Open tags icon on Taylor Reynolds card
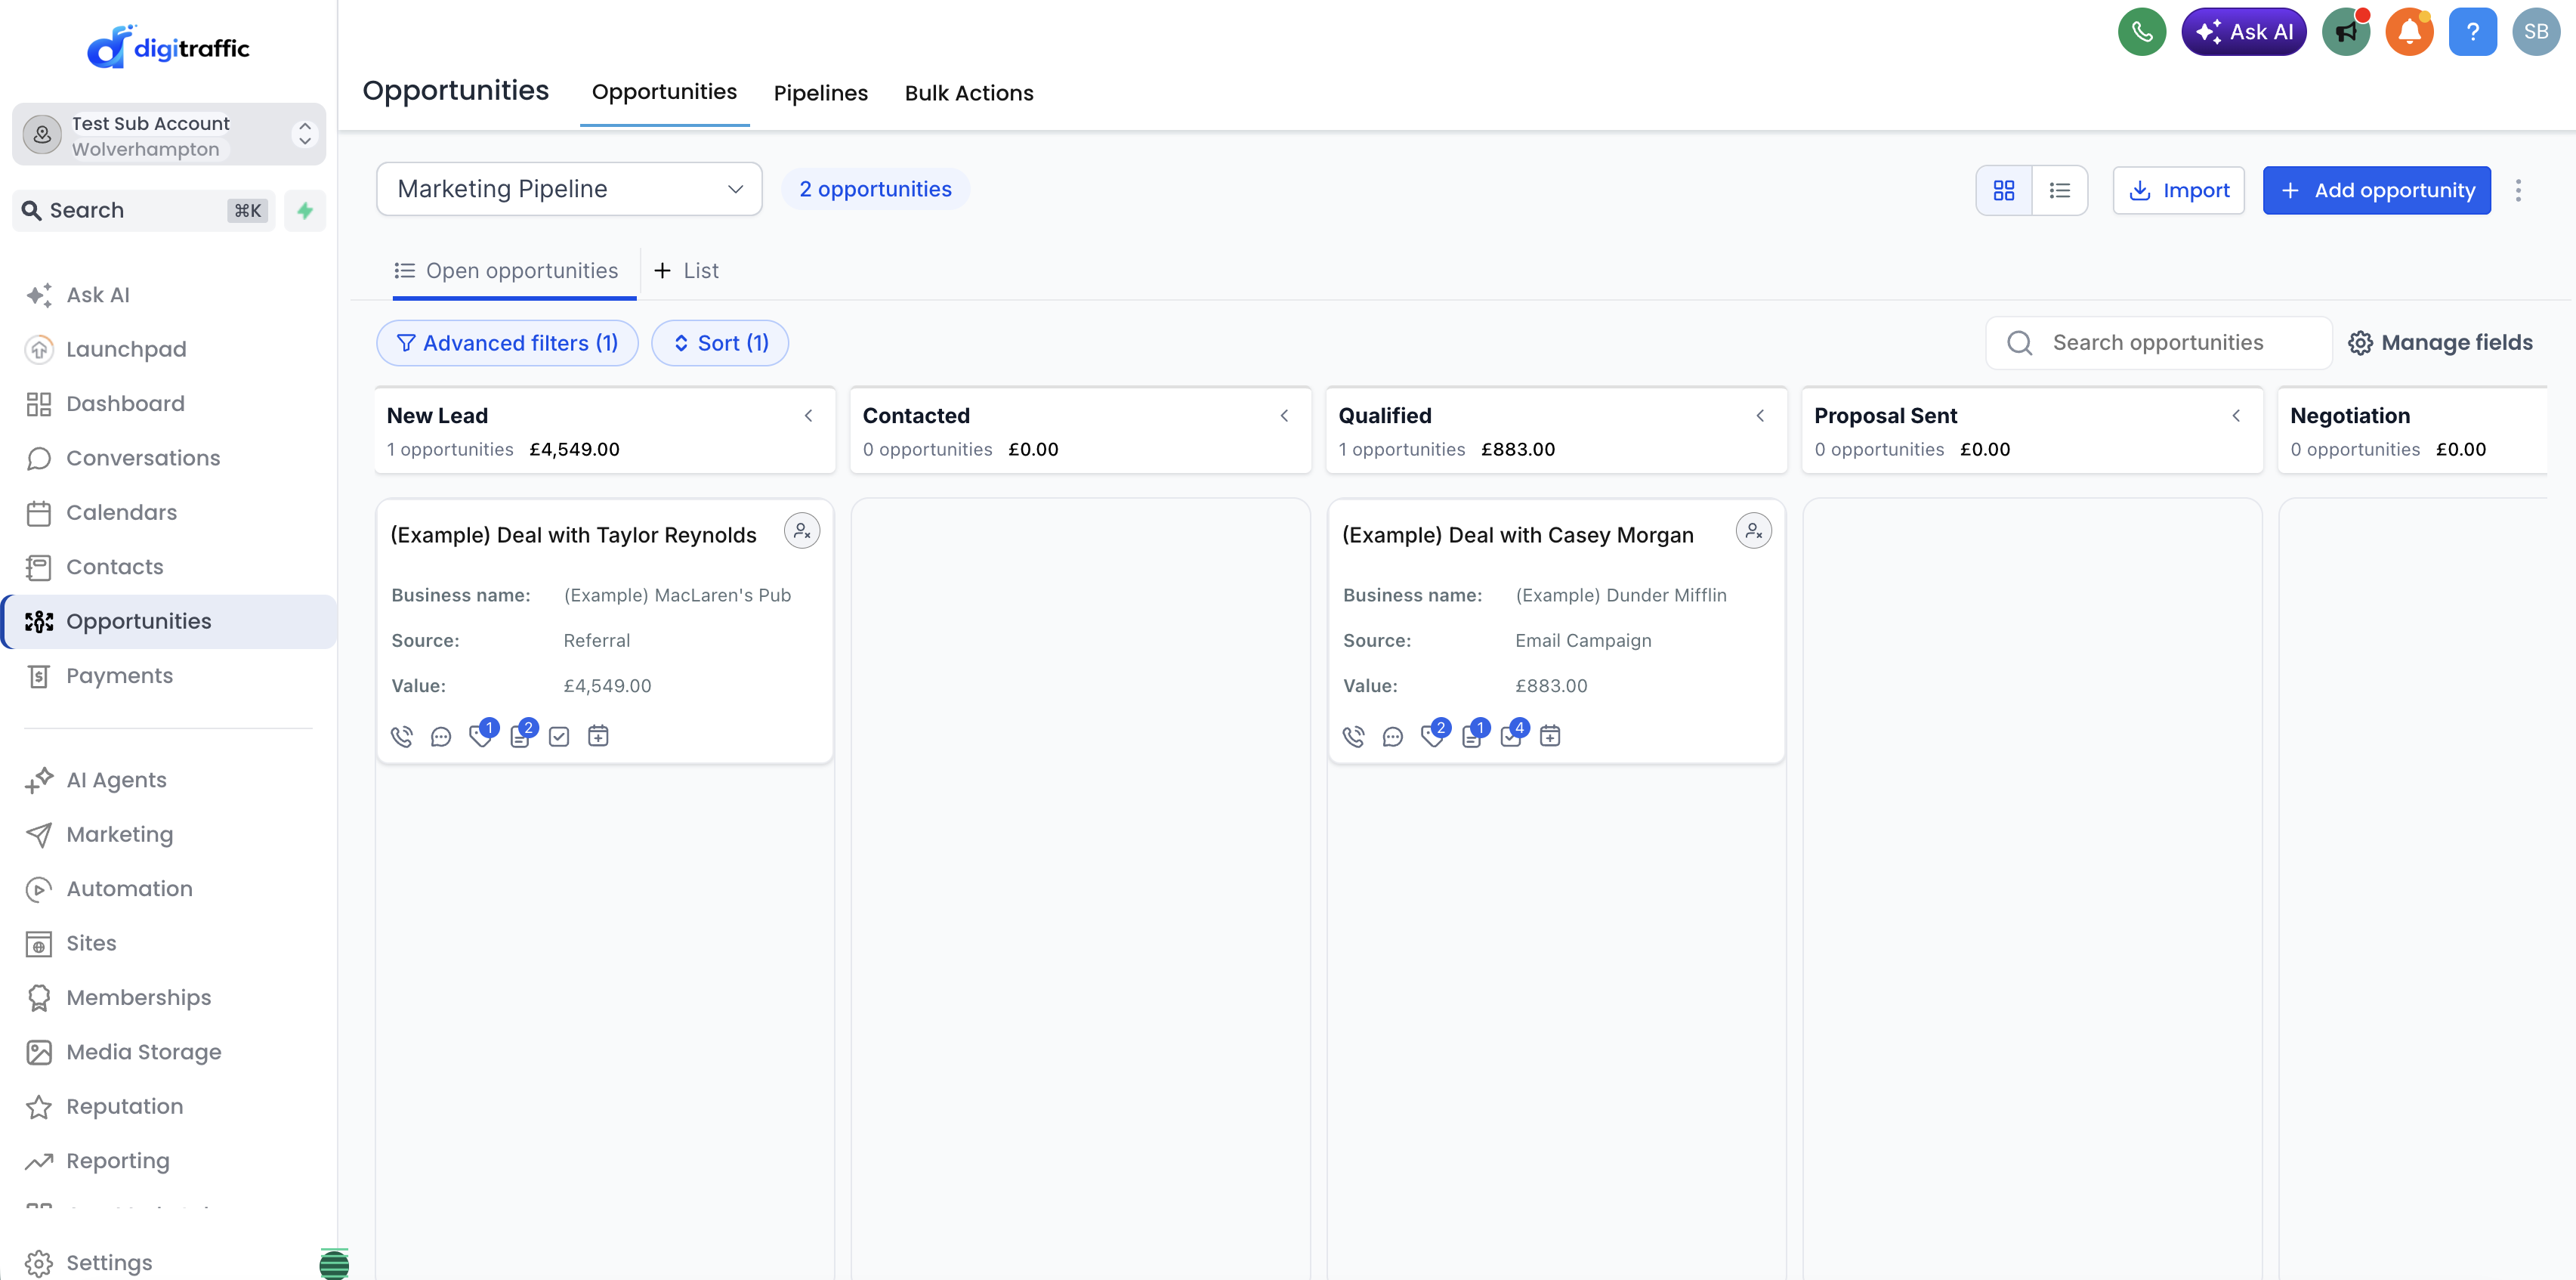This screenshot has width=2576, height=1280. coord(481,736)
